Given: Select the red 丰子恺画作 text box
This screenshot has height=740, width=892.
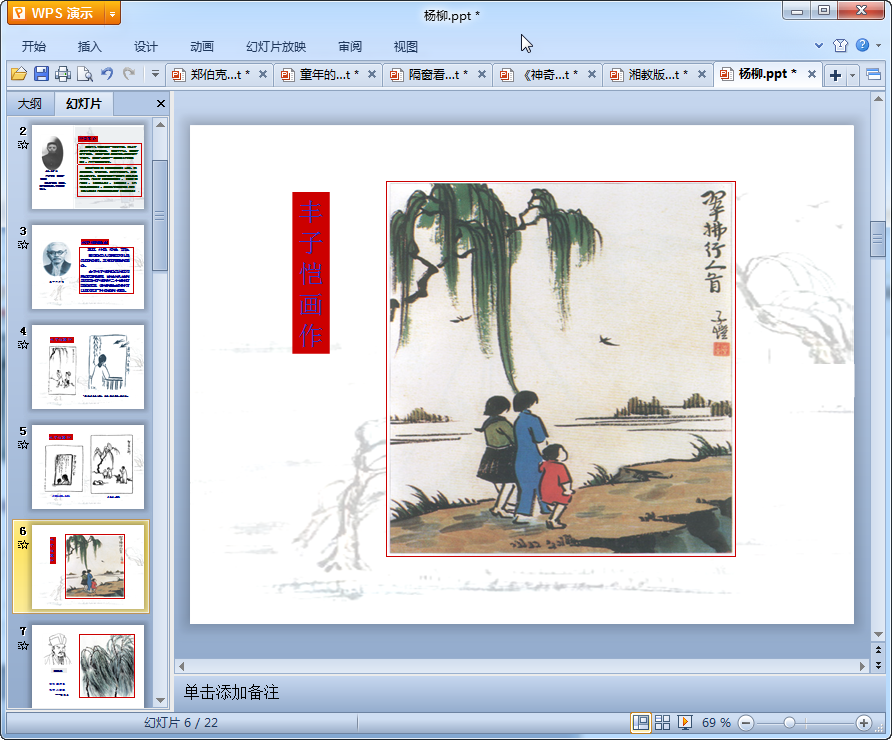Looking at the screenshot, I should pyautogui.click(x=311, y=272).
